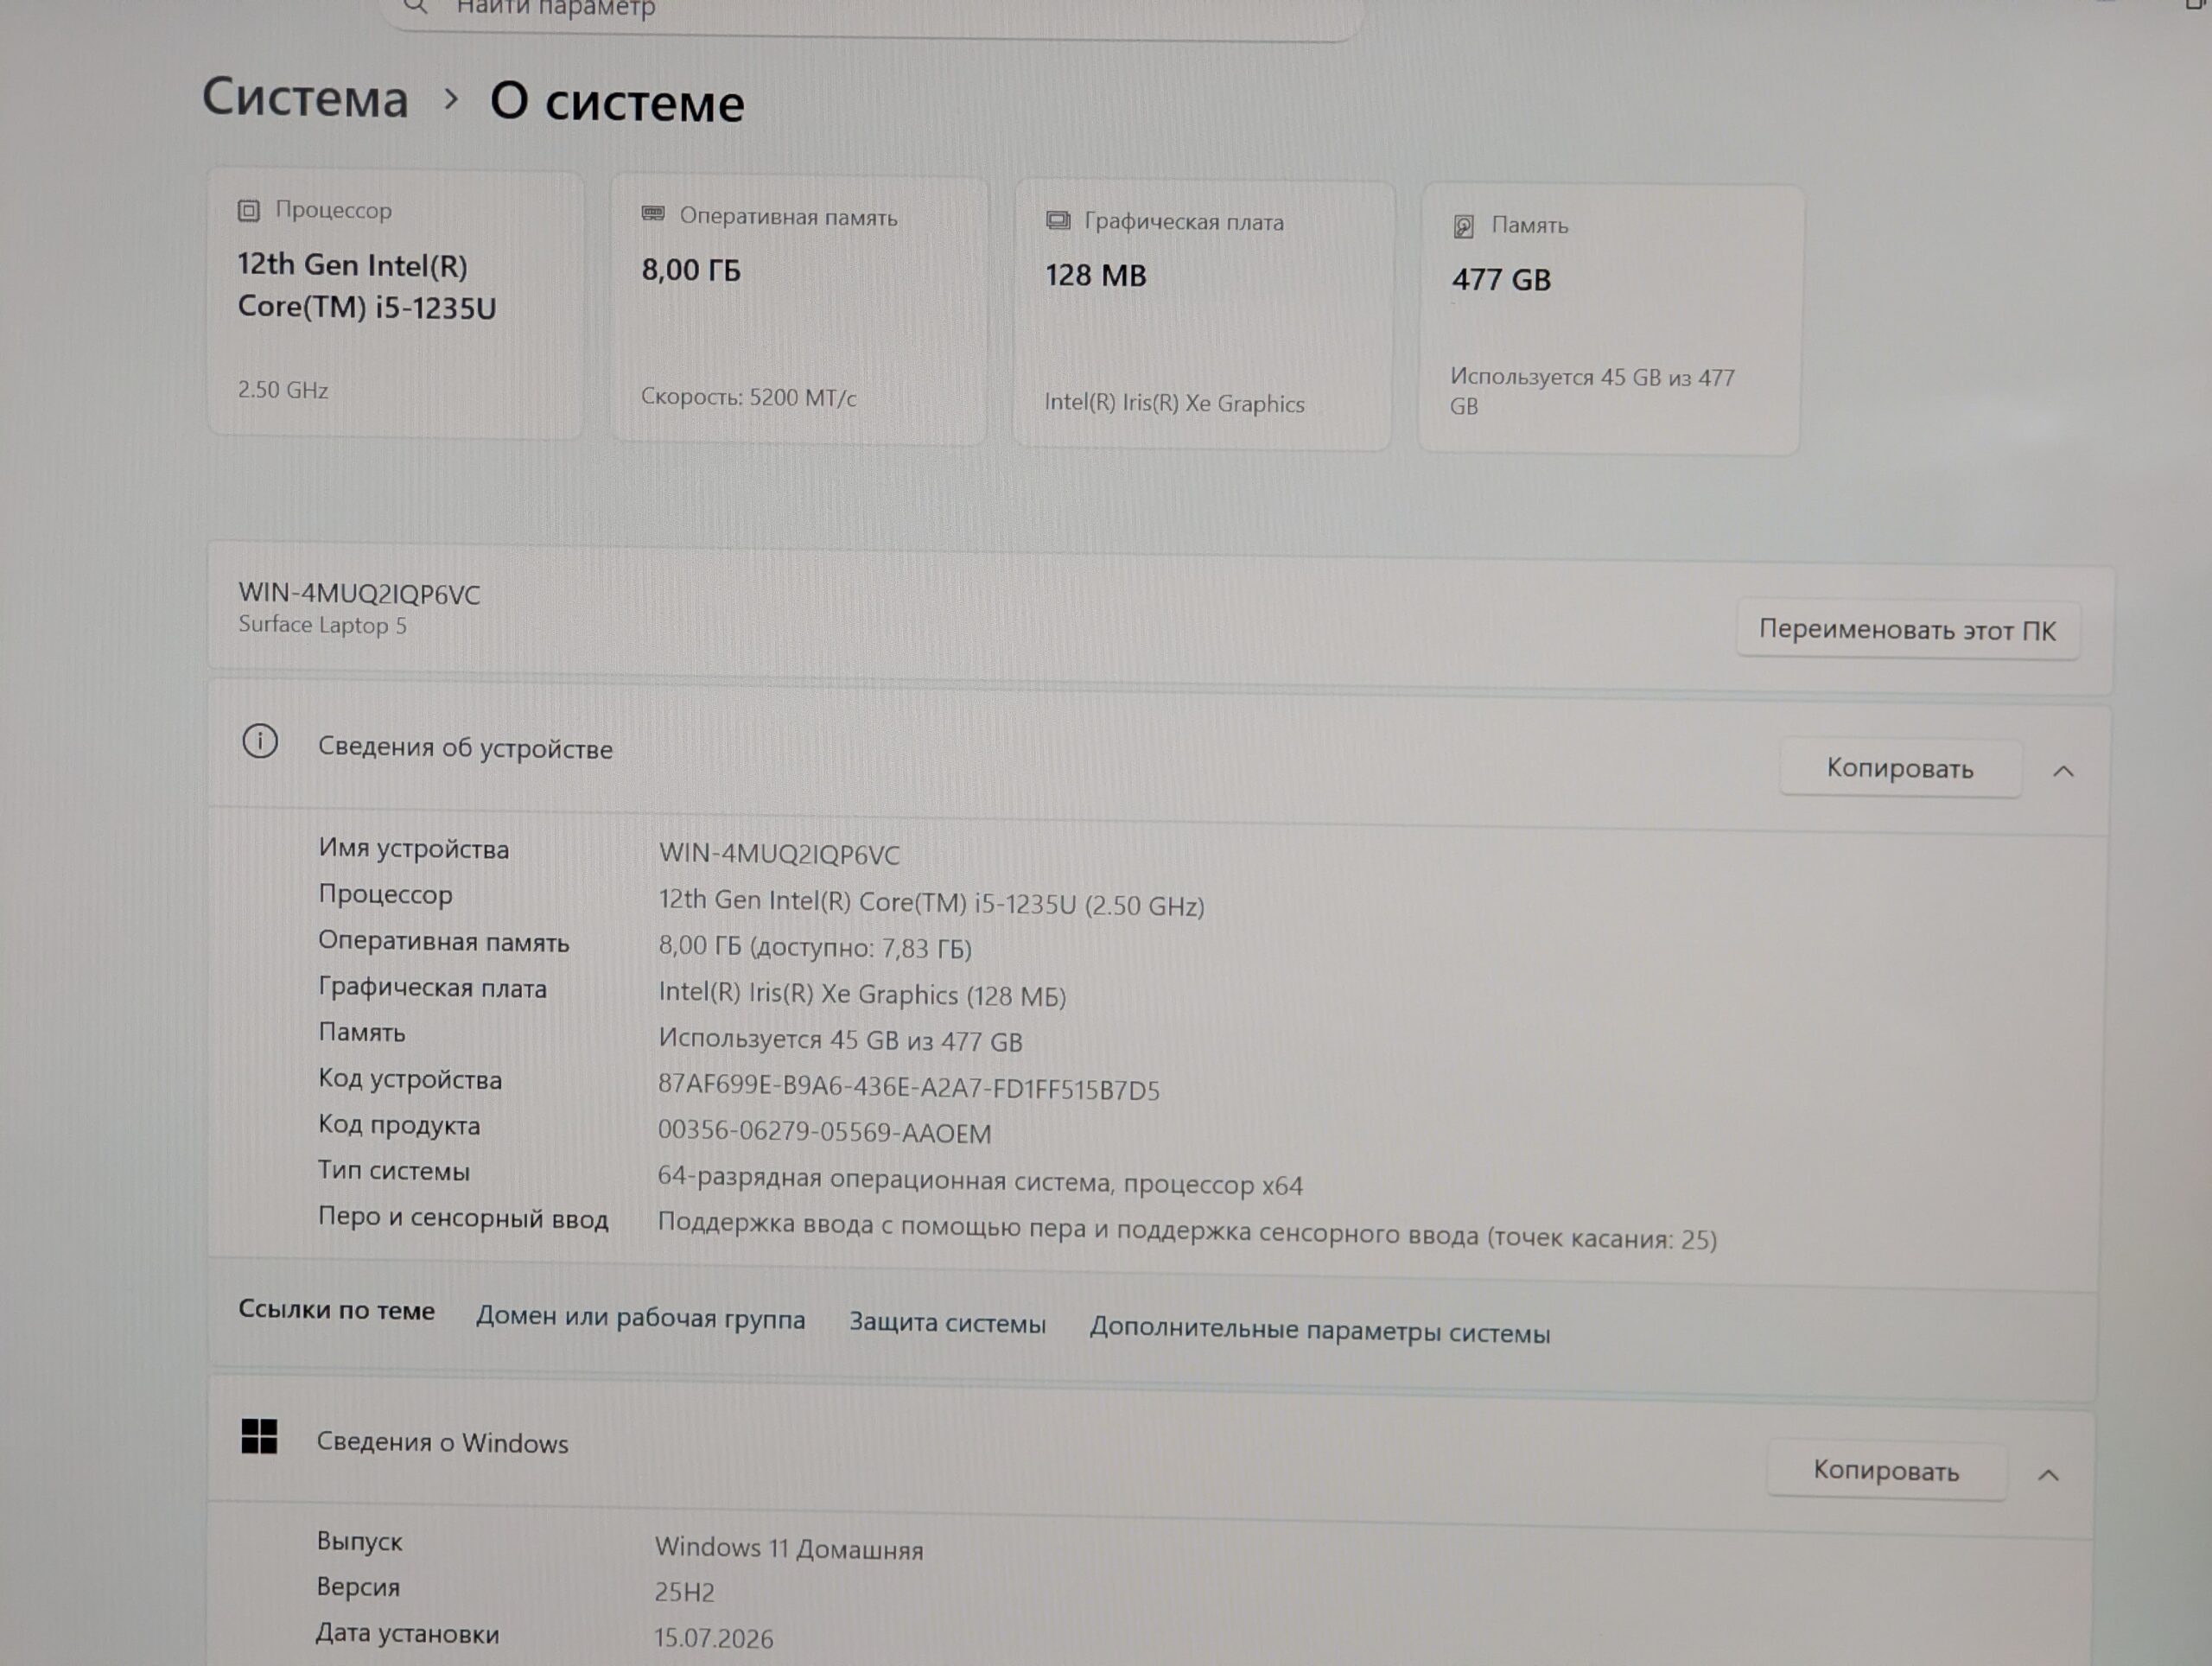Viewport: 2212px width, 1666px height.
Task: Click the Ссылки по теме heading
Action: point(336,1310)
